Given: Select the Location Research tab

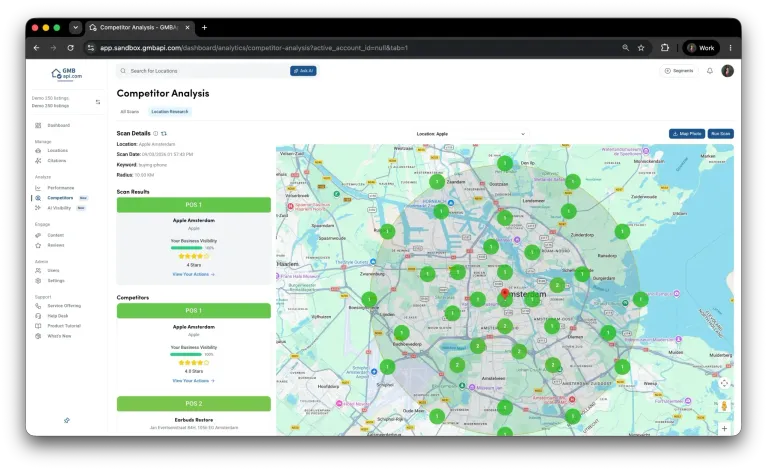Looking at the screenshot, I should click(169, 112).
